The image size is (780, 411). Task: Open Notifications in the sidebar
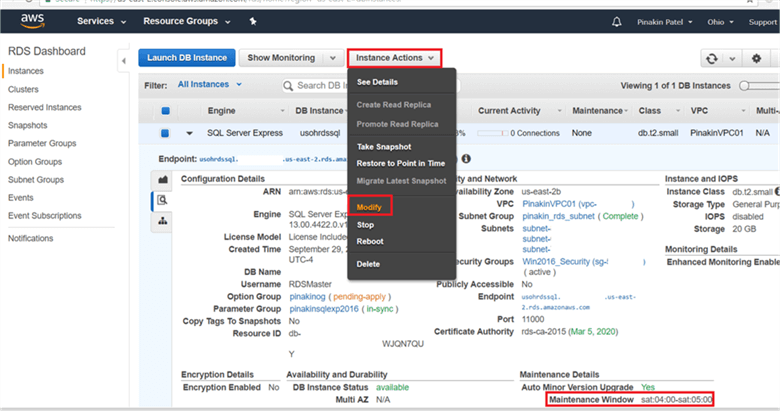(30, 238)
